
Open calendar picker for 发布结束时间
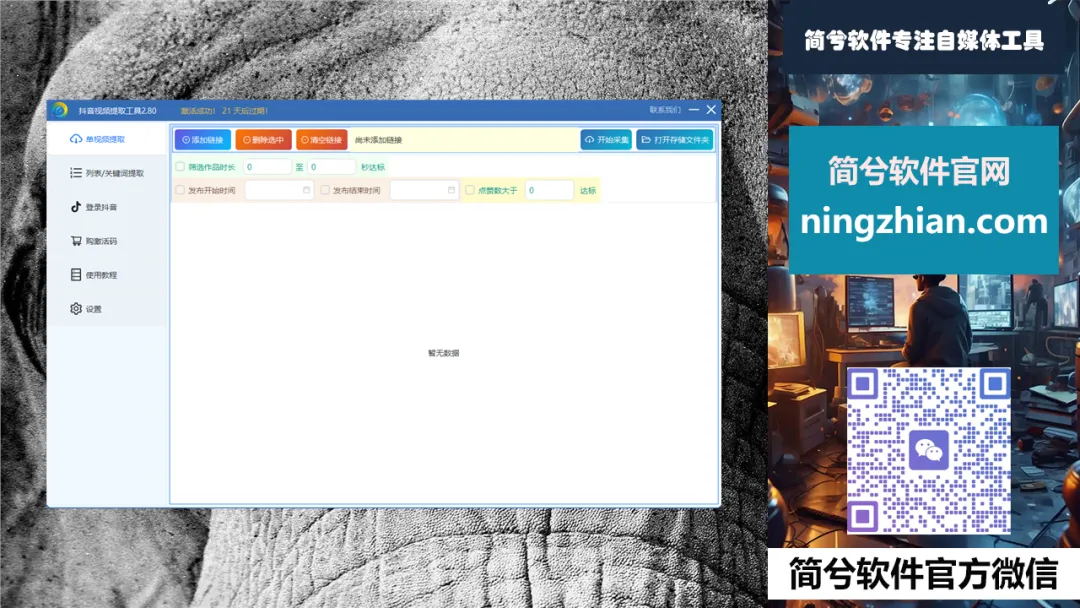[451, 190]
